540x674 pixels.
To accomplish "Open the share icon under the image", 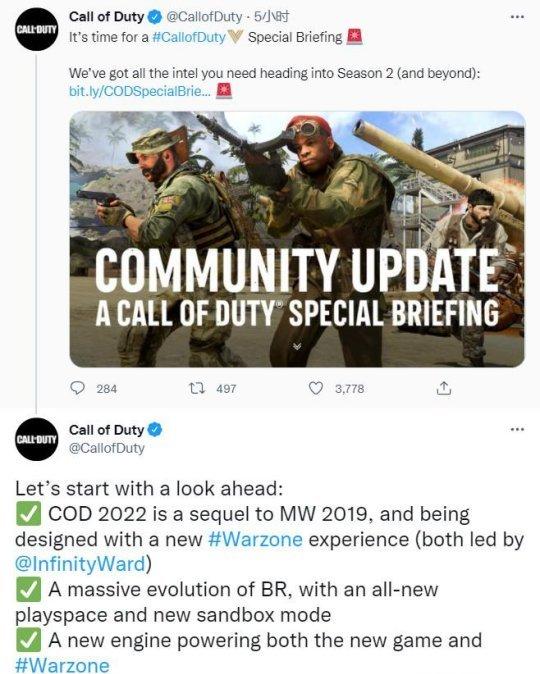I will tap(444, 389).
